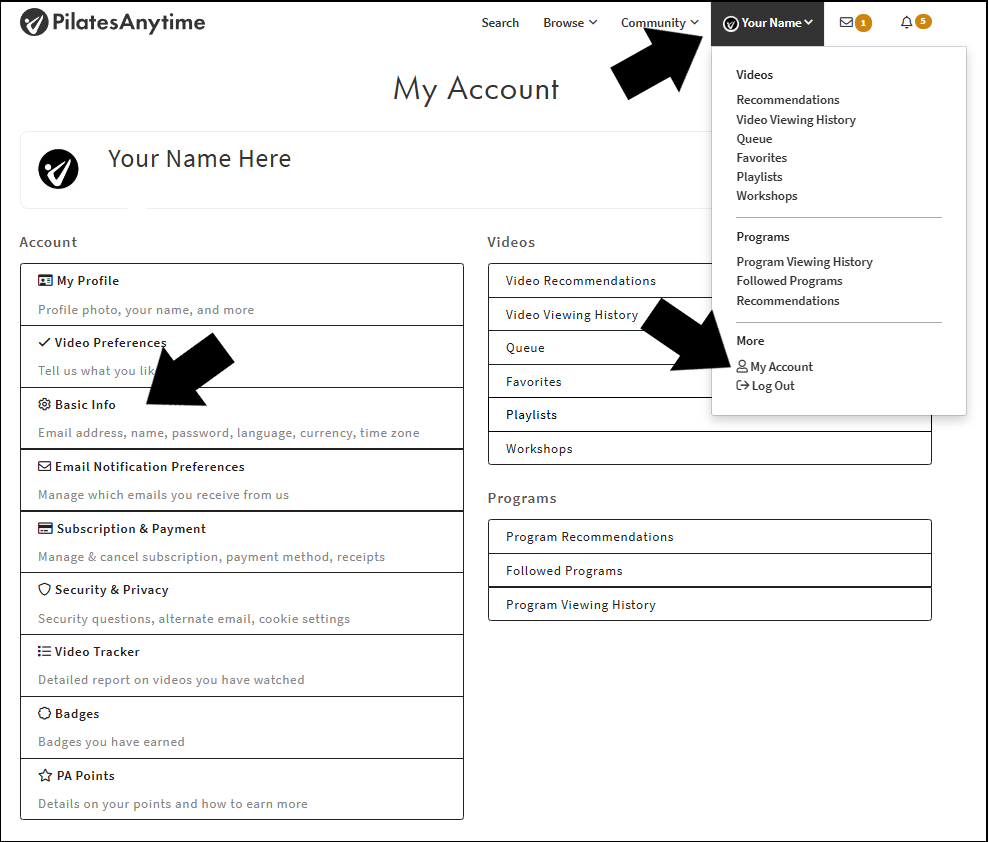This screenshot has width=989, height=842.
Task: Expand the Community dropdown
Action: (x=660, y=23)
